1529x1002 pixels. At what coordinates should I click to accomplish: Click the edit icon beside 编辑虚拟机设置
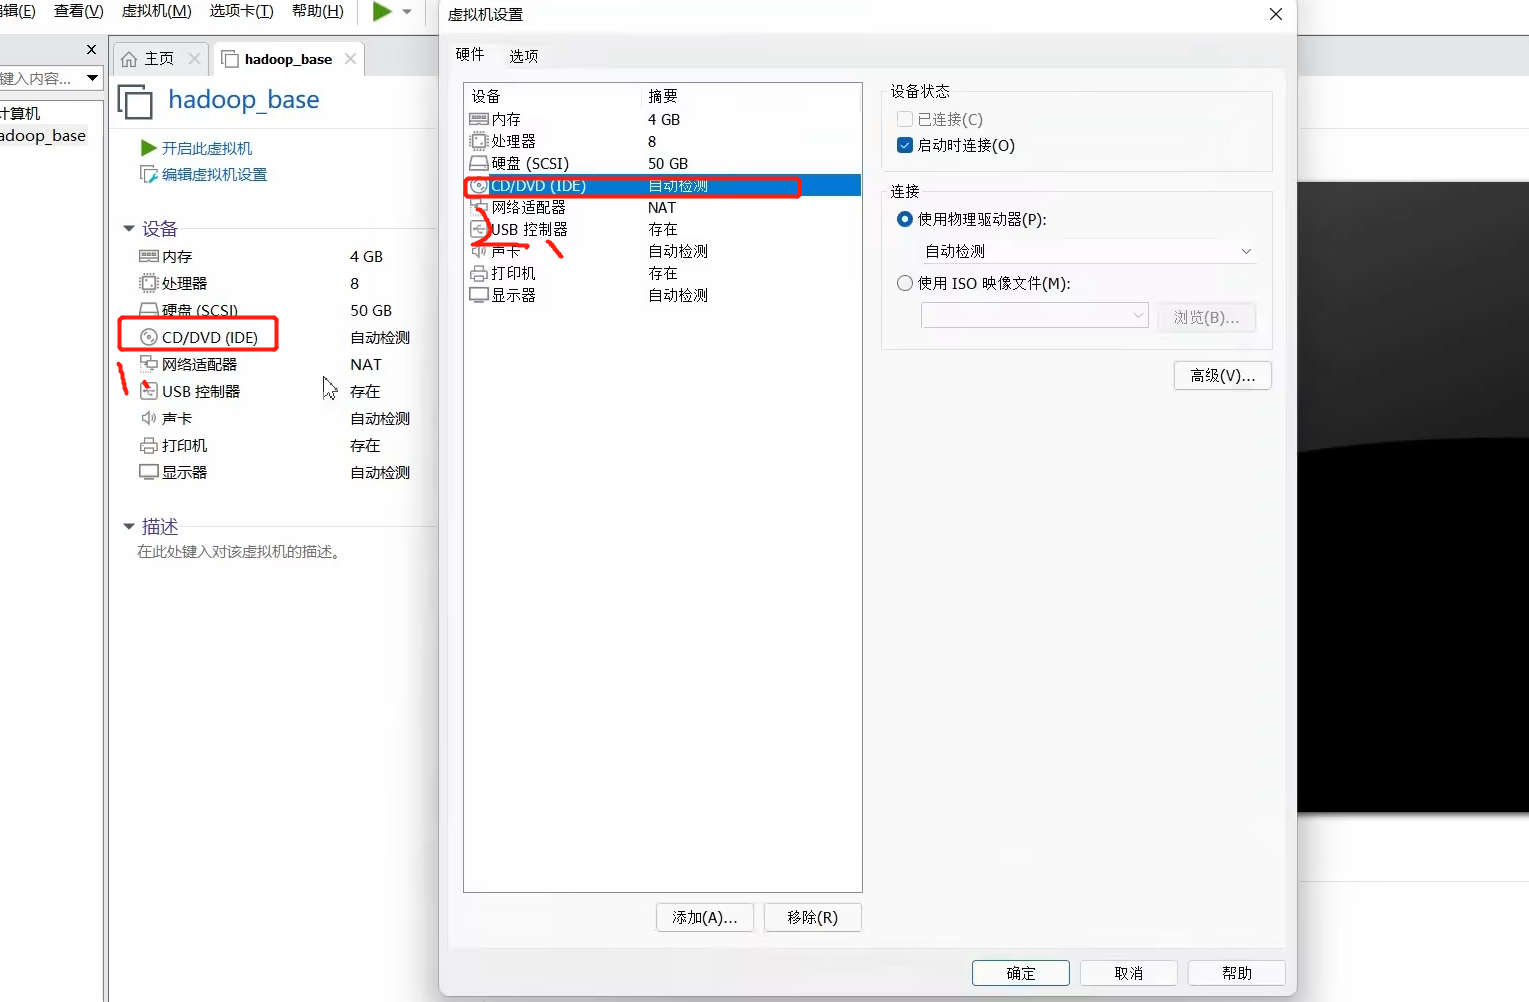click(149, 175)
